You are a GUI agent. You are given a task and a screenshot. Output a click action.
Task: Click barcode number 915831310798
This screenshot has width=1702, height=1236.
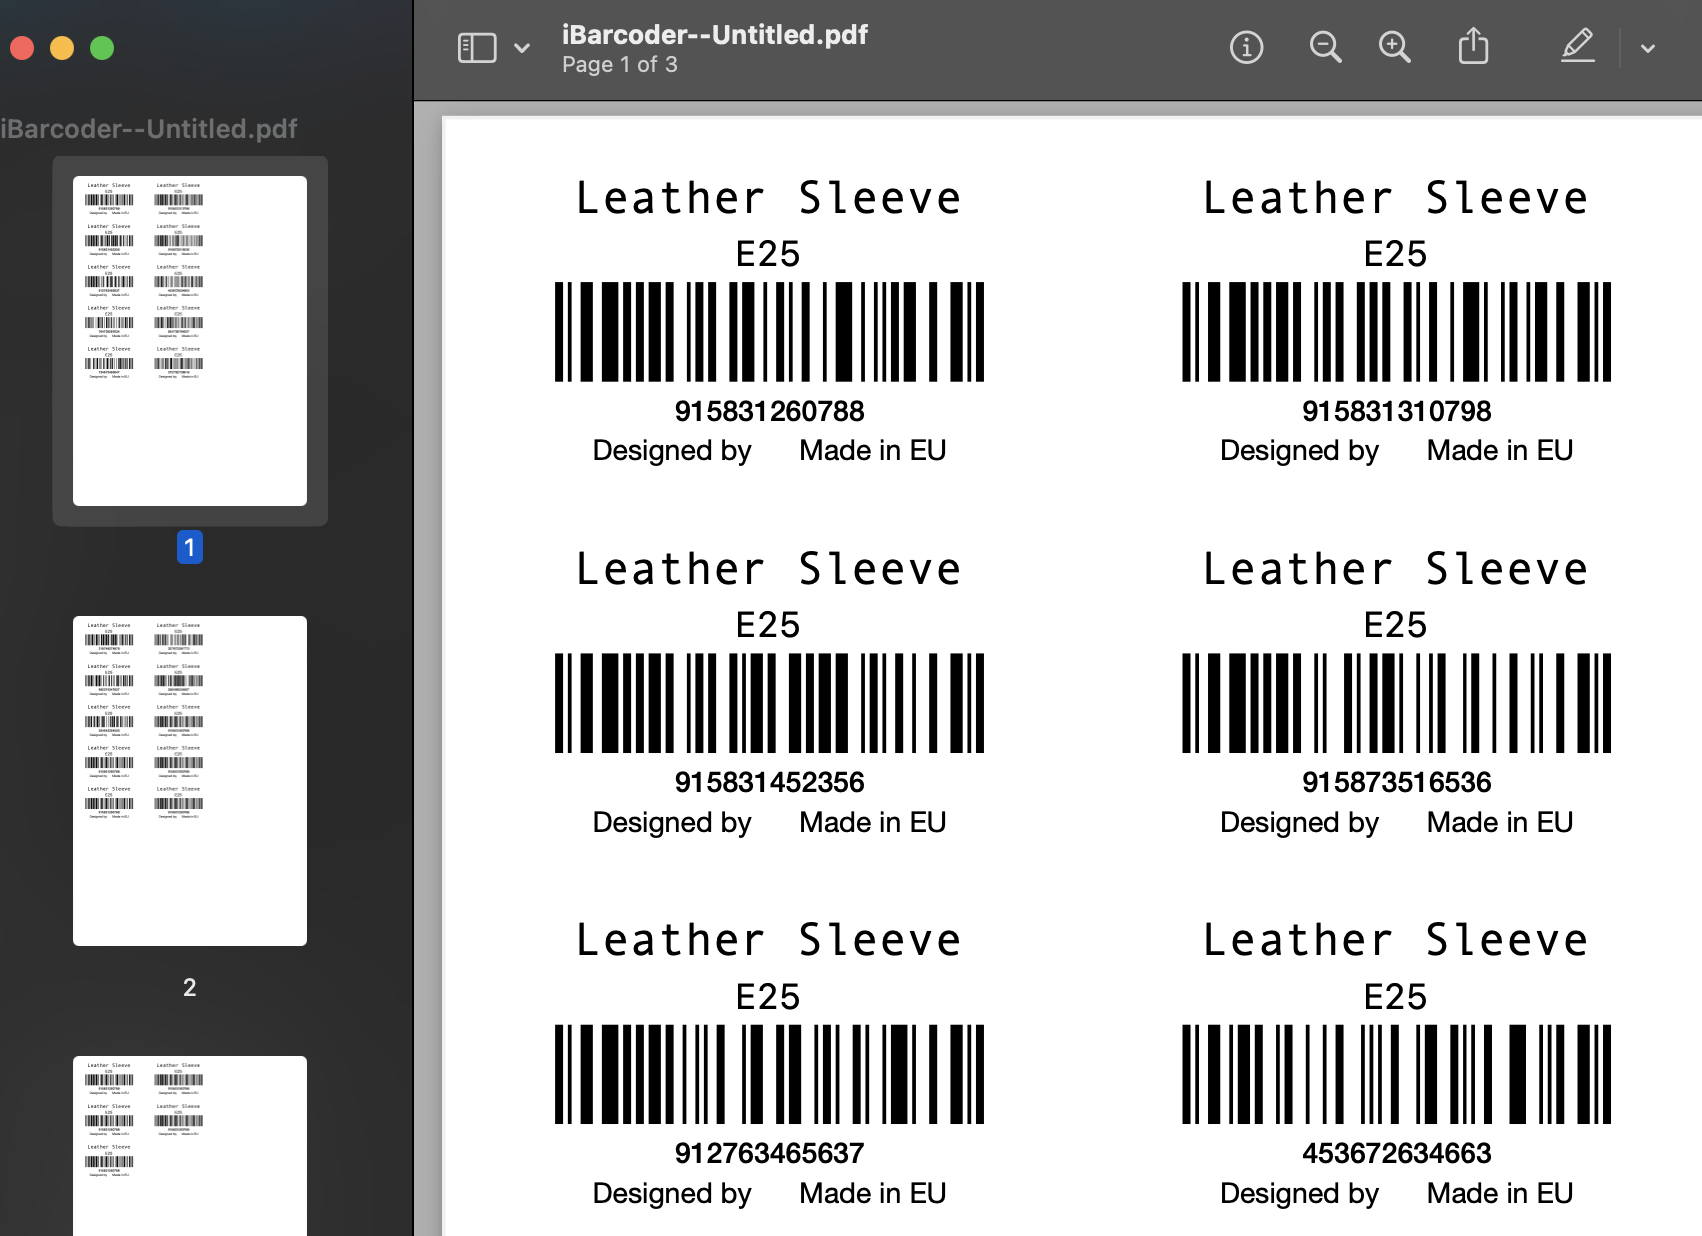point(1396,411)
